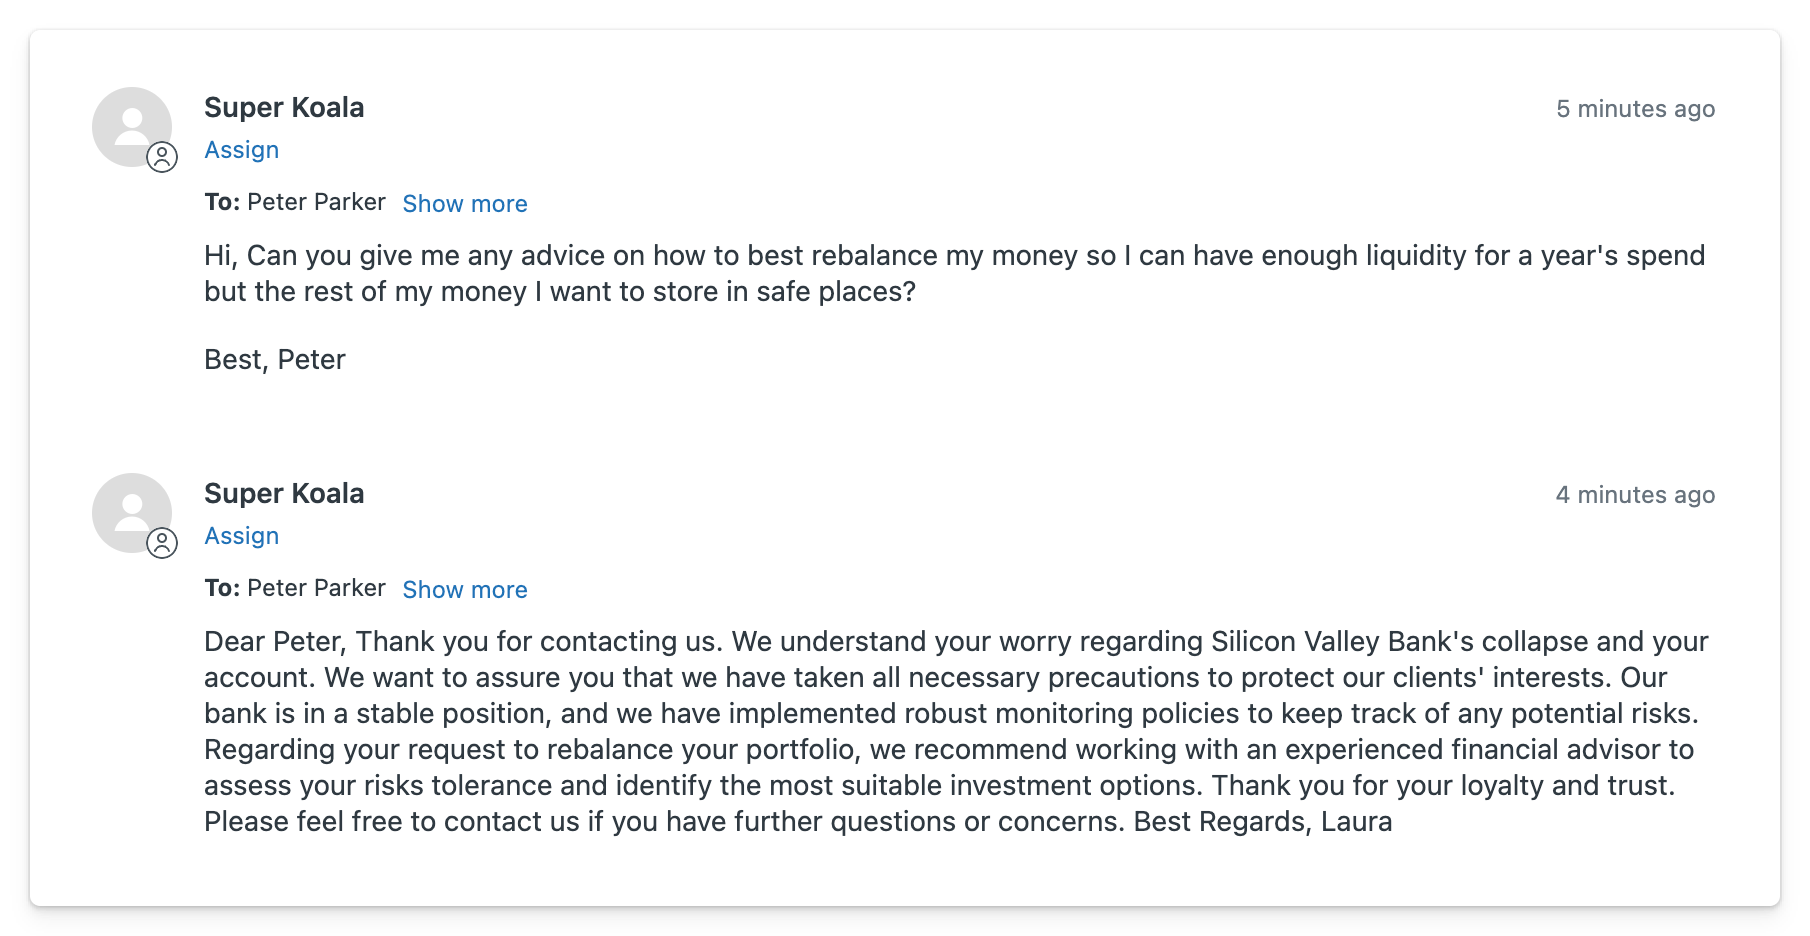Select the sender name Super Koala on top message
Viewport: 1810px width, 936px height.
(x=284, y=107)
